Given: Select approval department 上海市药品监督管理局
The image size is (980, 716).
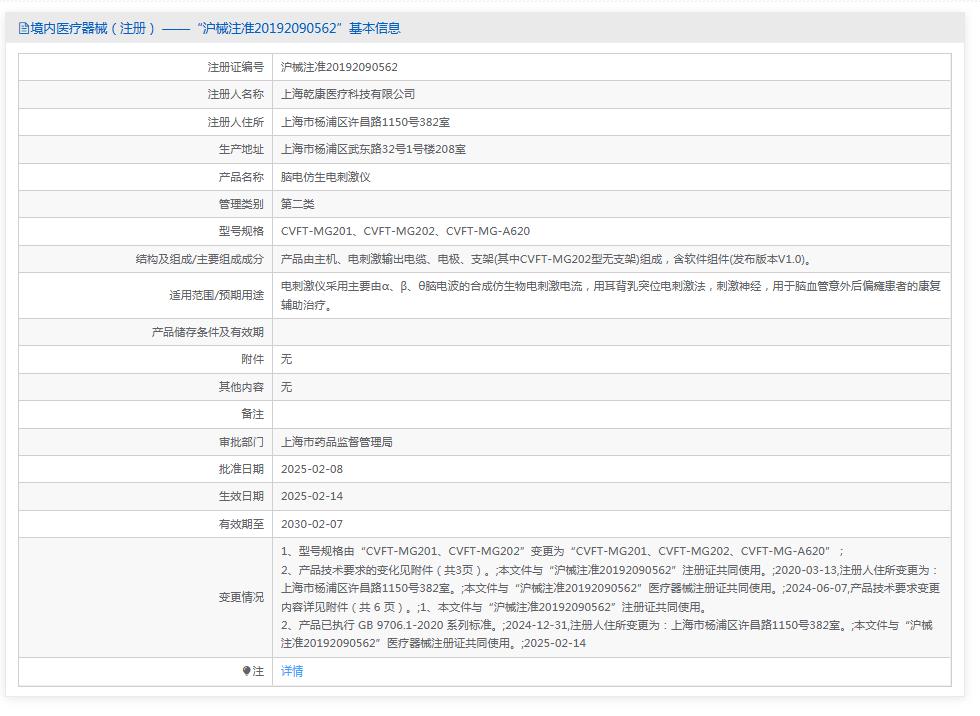Looking at the screenshot, I should 336,442.
